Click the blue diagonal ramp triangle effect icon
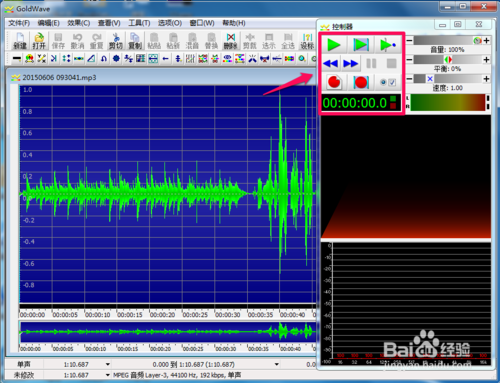 pyautogui.click(x=91, y=59)
